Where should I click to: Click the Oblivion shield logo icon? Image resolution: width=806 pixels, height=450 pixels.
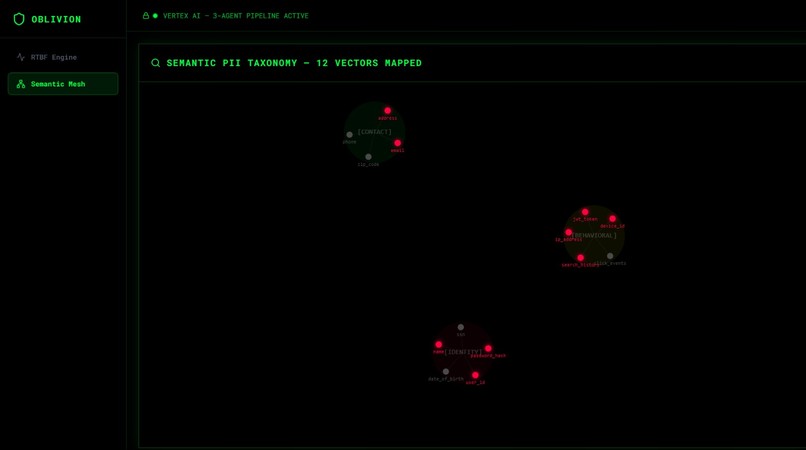point(19,19)
